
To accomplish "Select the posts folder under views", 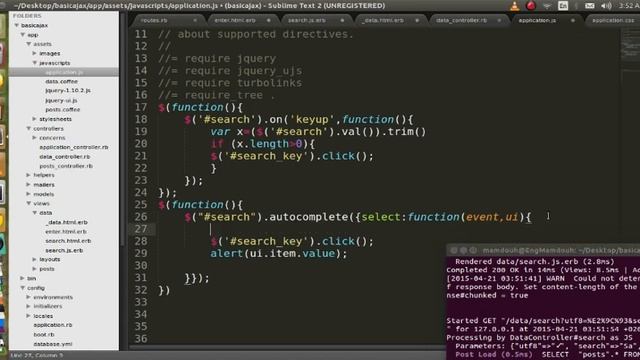I will 47,269.
